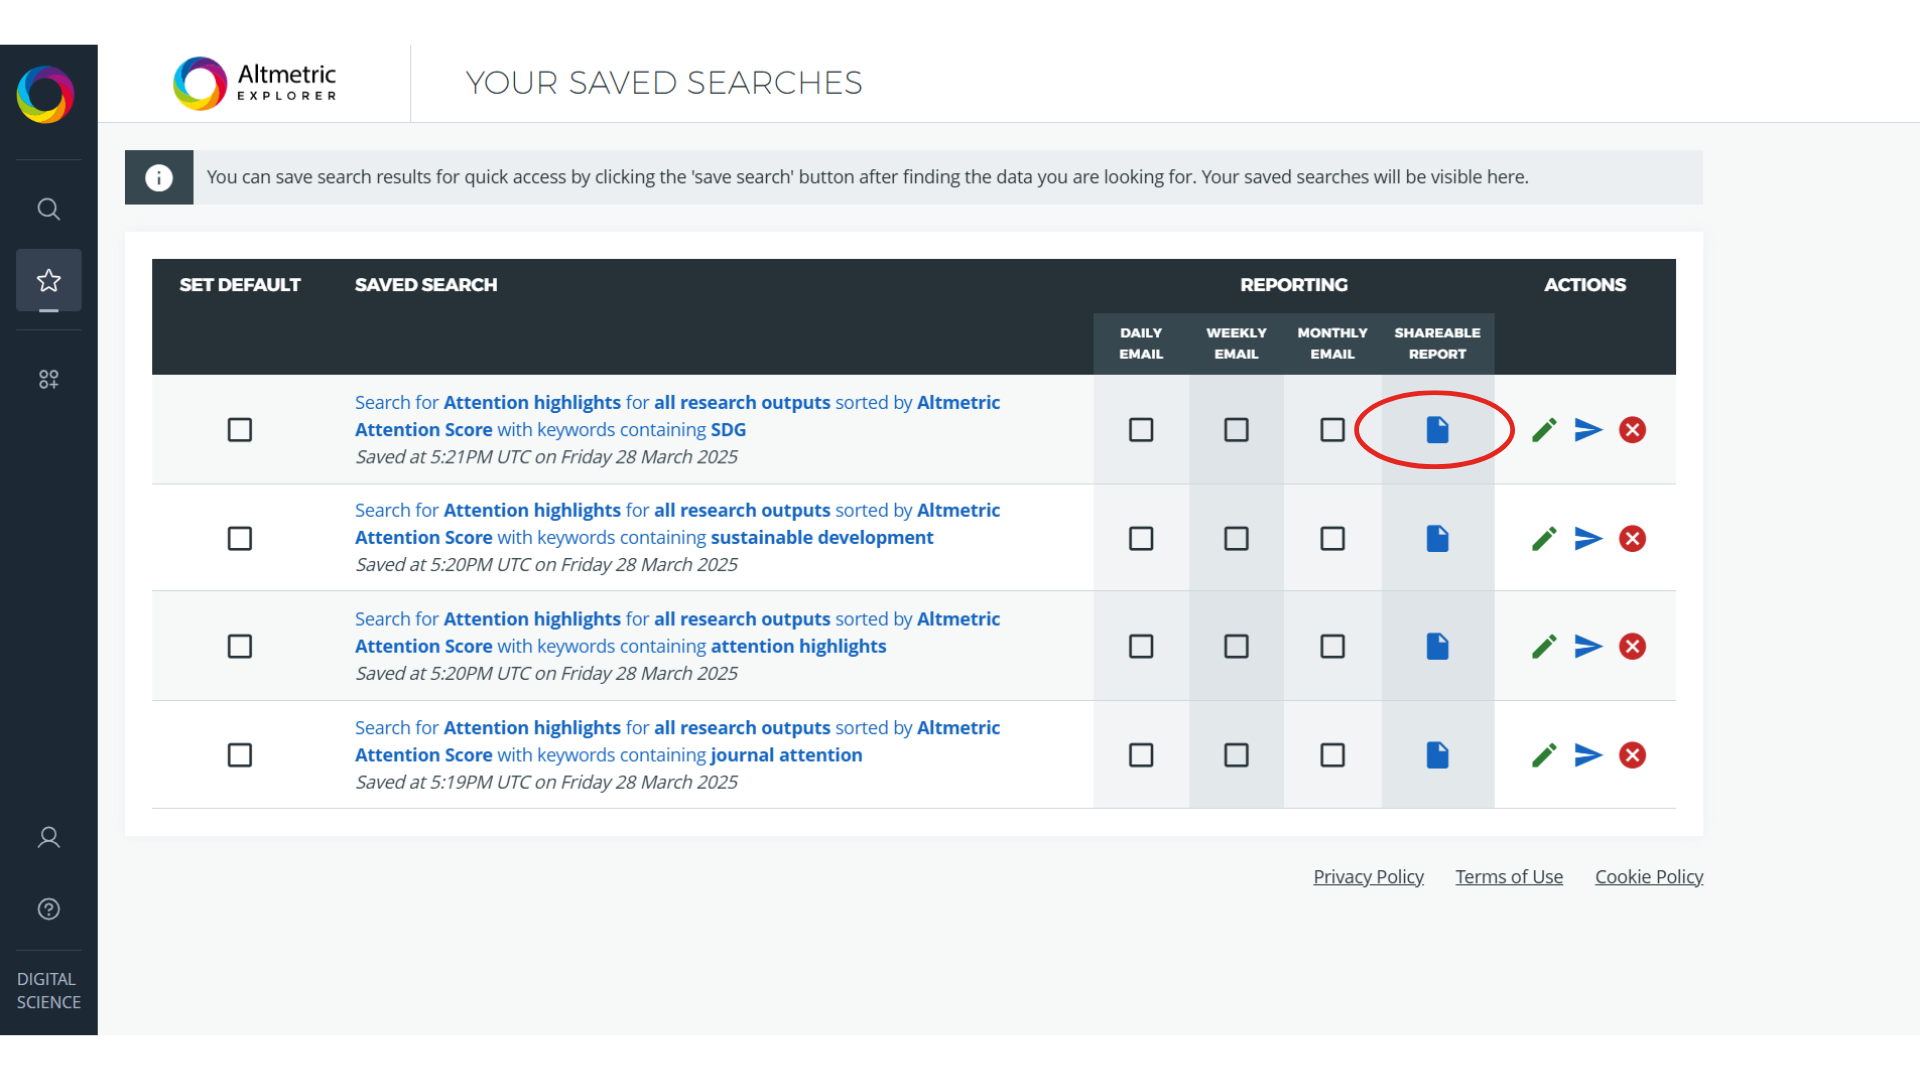Open the journal attention saved search link

(x=677, y=741)
